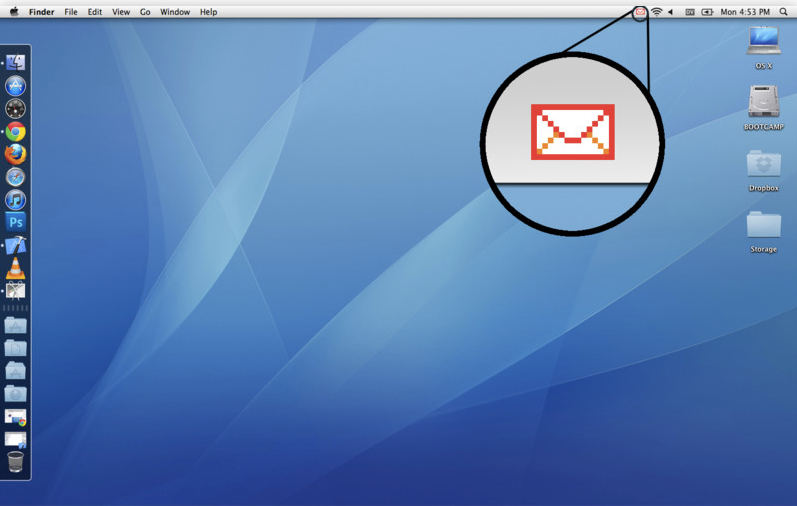Open the Apple menu

pyautogui.click(x=14, y=12)
